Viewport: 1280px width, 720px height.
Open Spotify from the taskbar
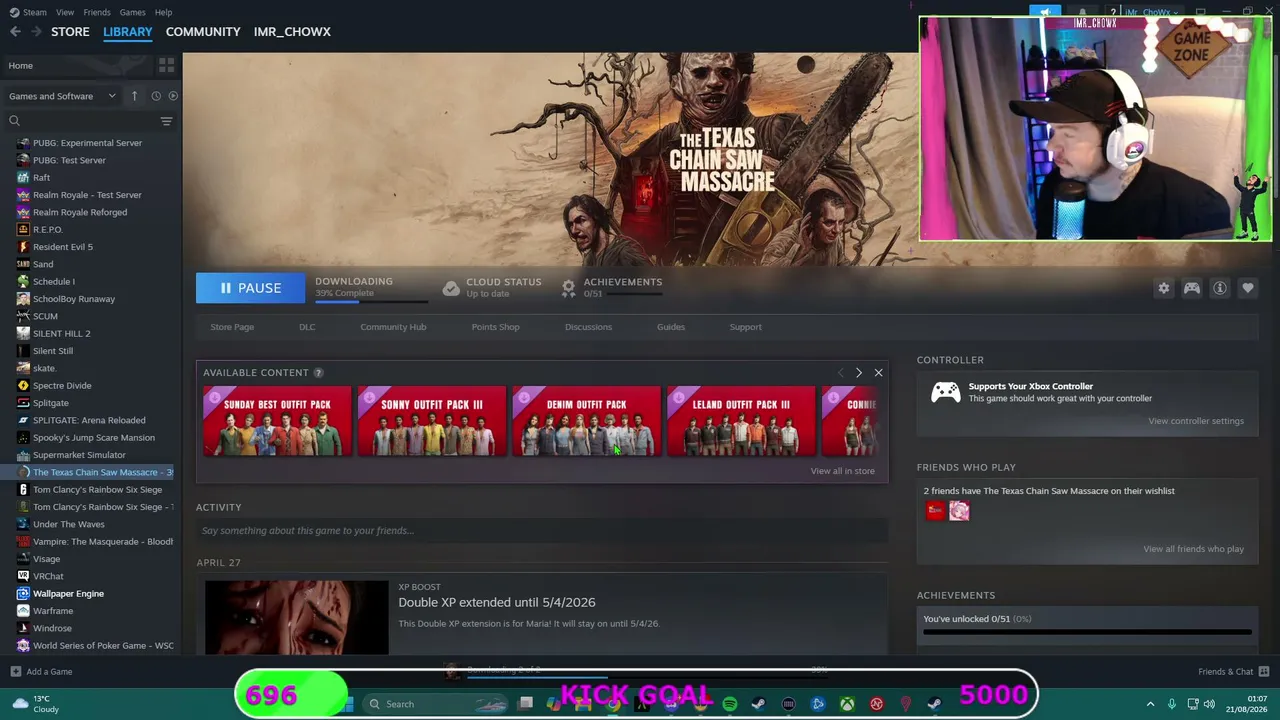tap(730, 704)
